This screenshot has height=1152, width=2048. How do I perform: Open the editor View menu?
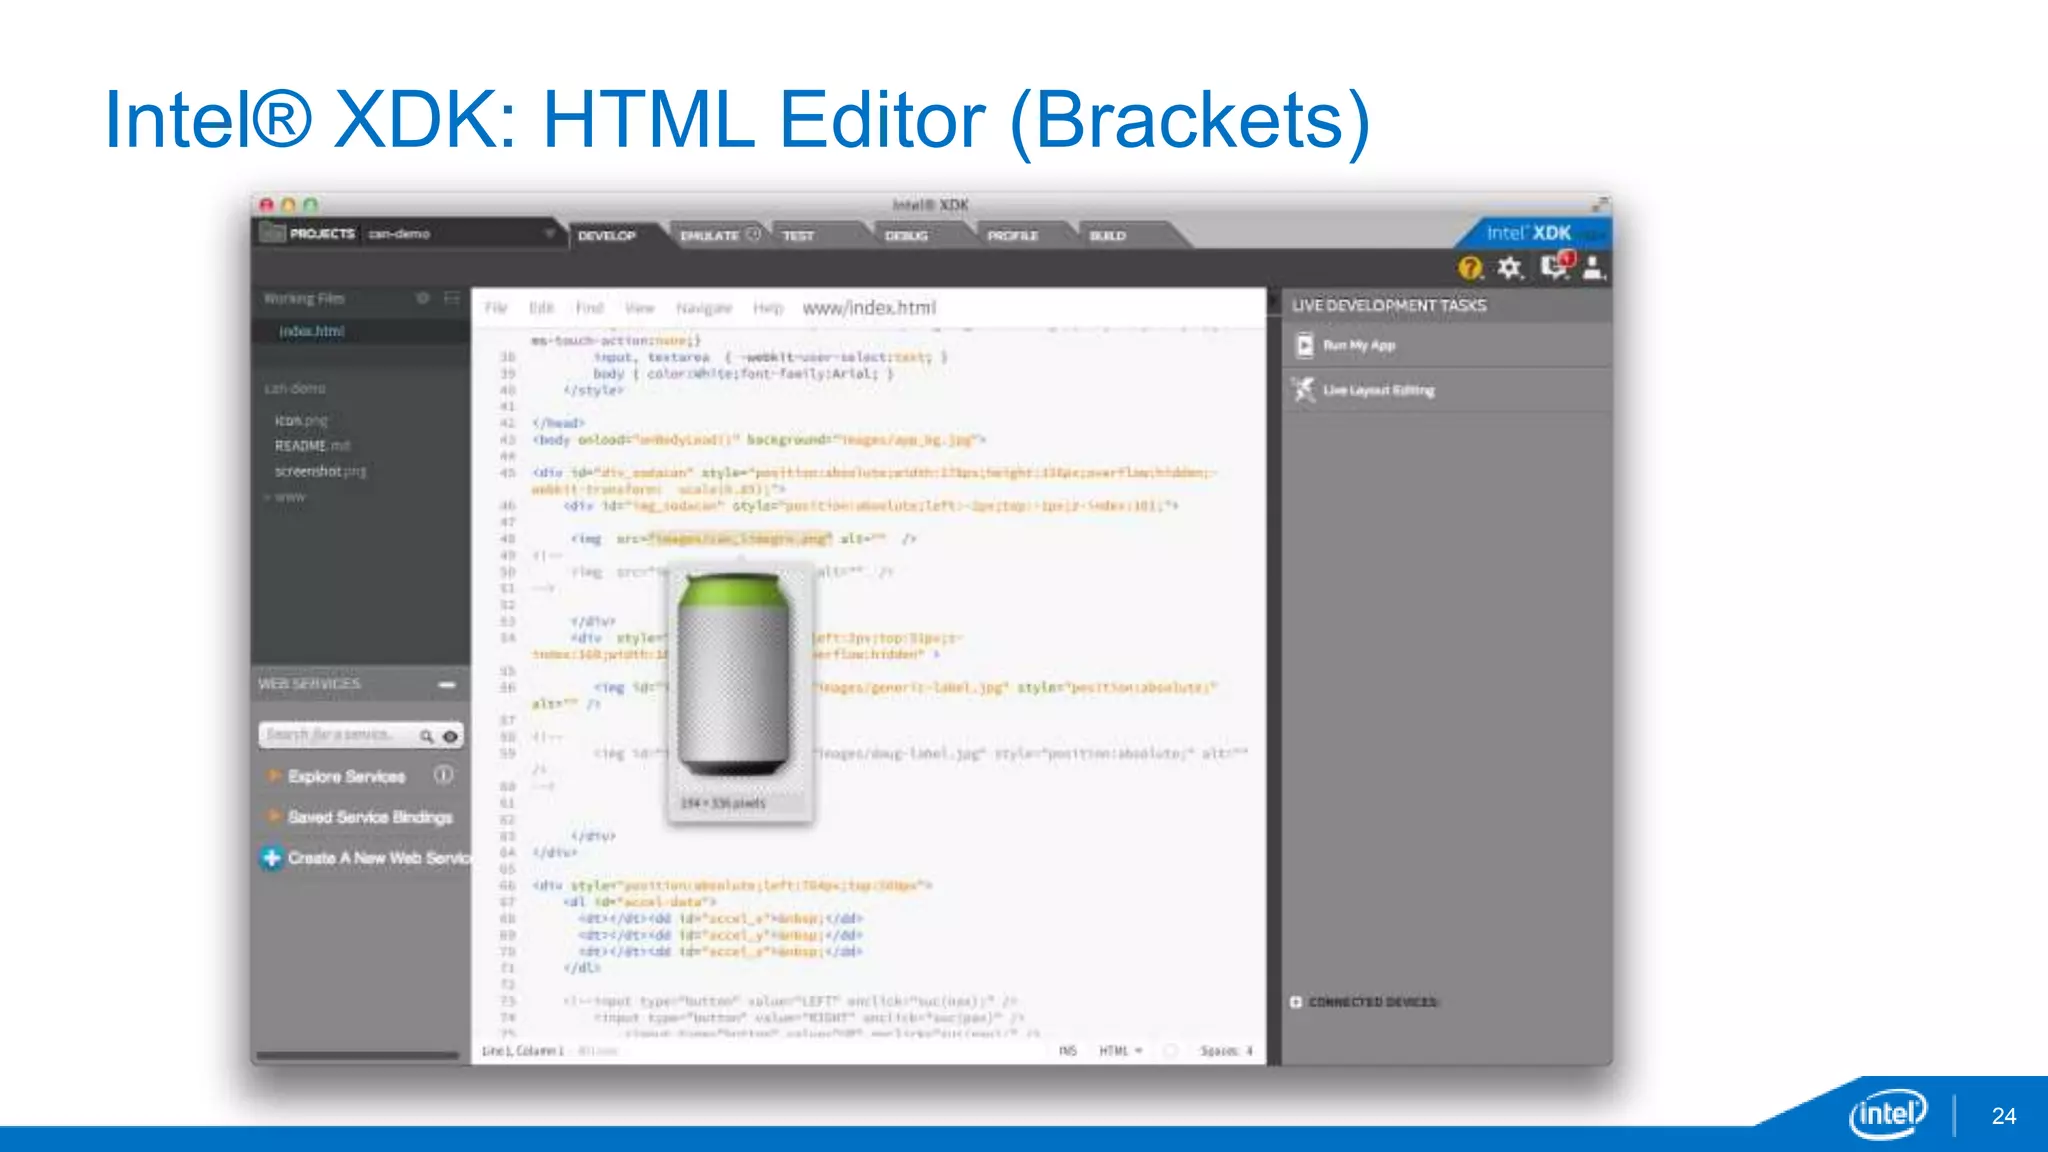(640, 308)
